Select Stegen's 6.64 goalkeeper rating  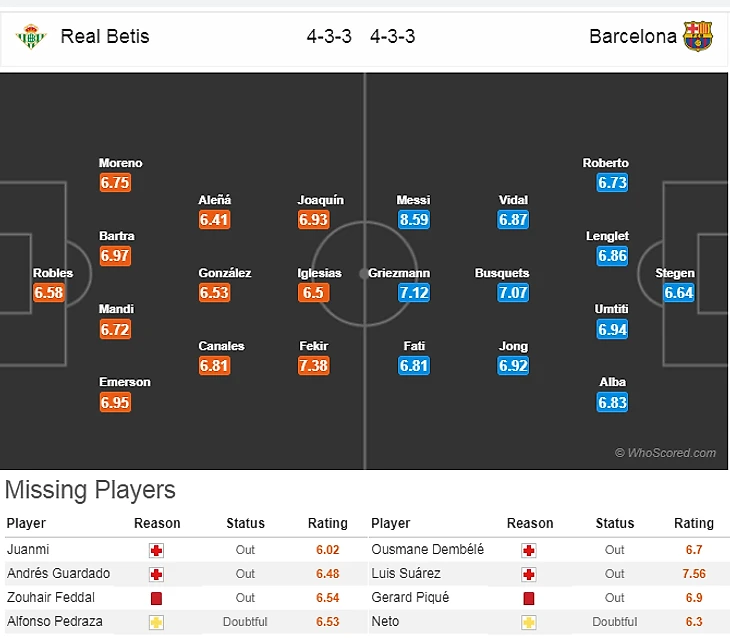(678, 293)
